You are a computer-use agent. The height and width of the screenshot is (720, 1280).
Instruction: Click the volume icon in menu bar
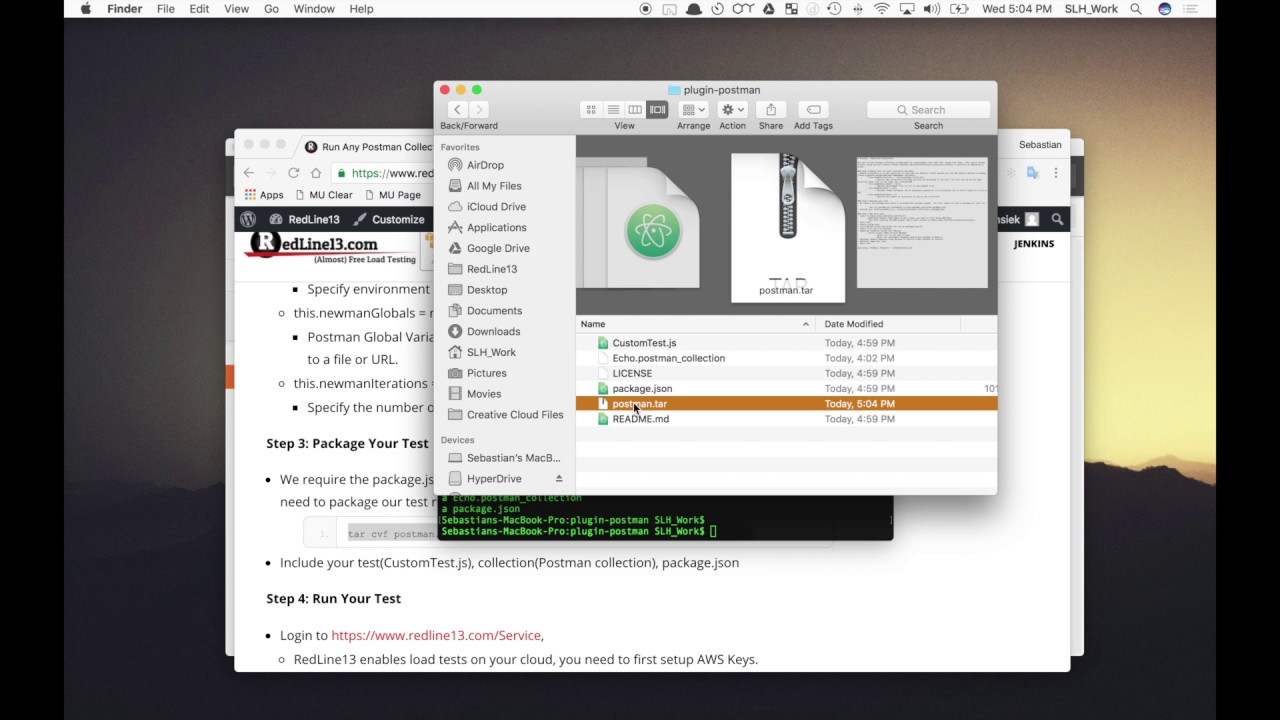coord(932,9)
